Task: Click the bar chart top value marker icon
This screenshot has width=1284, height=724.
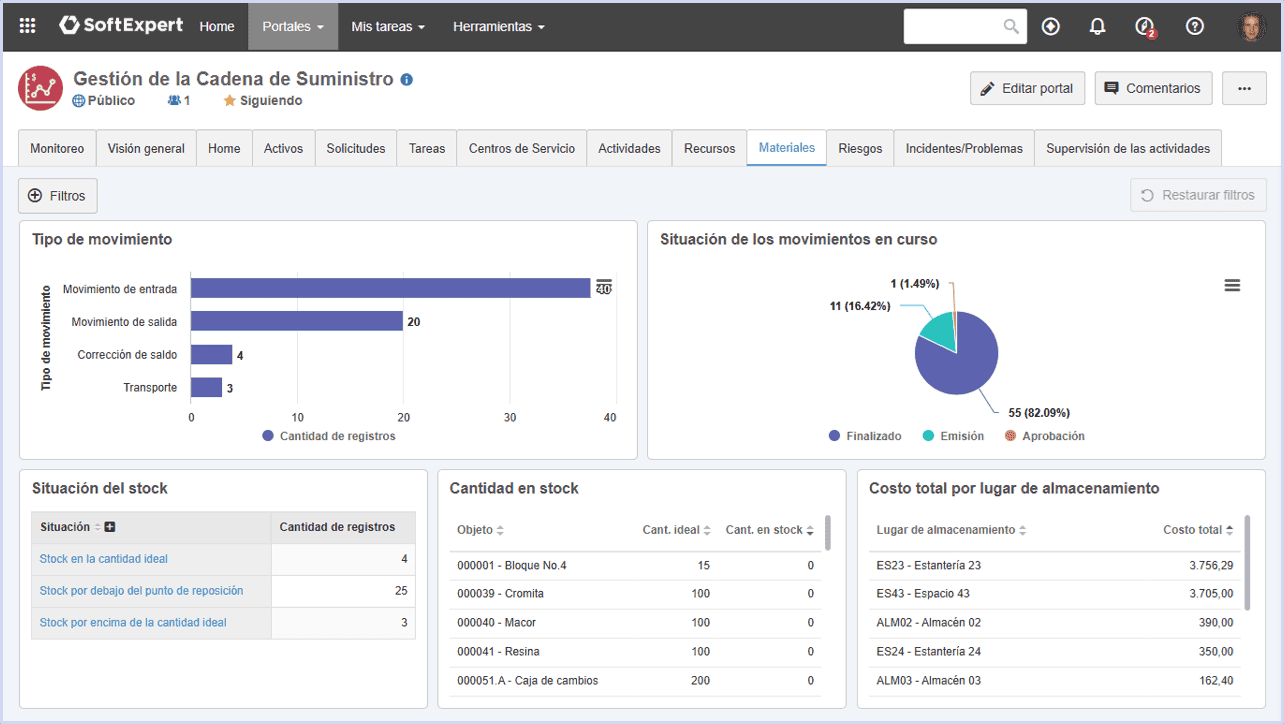Action: (604, 287)
